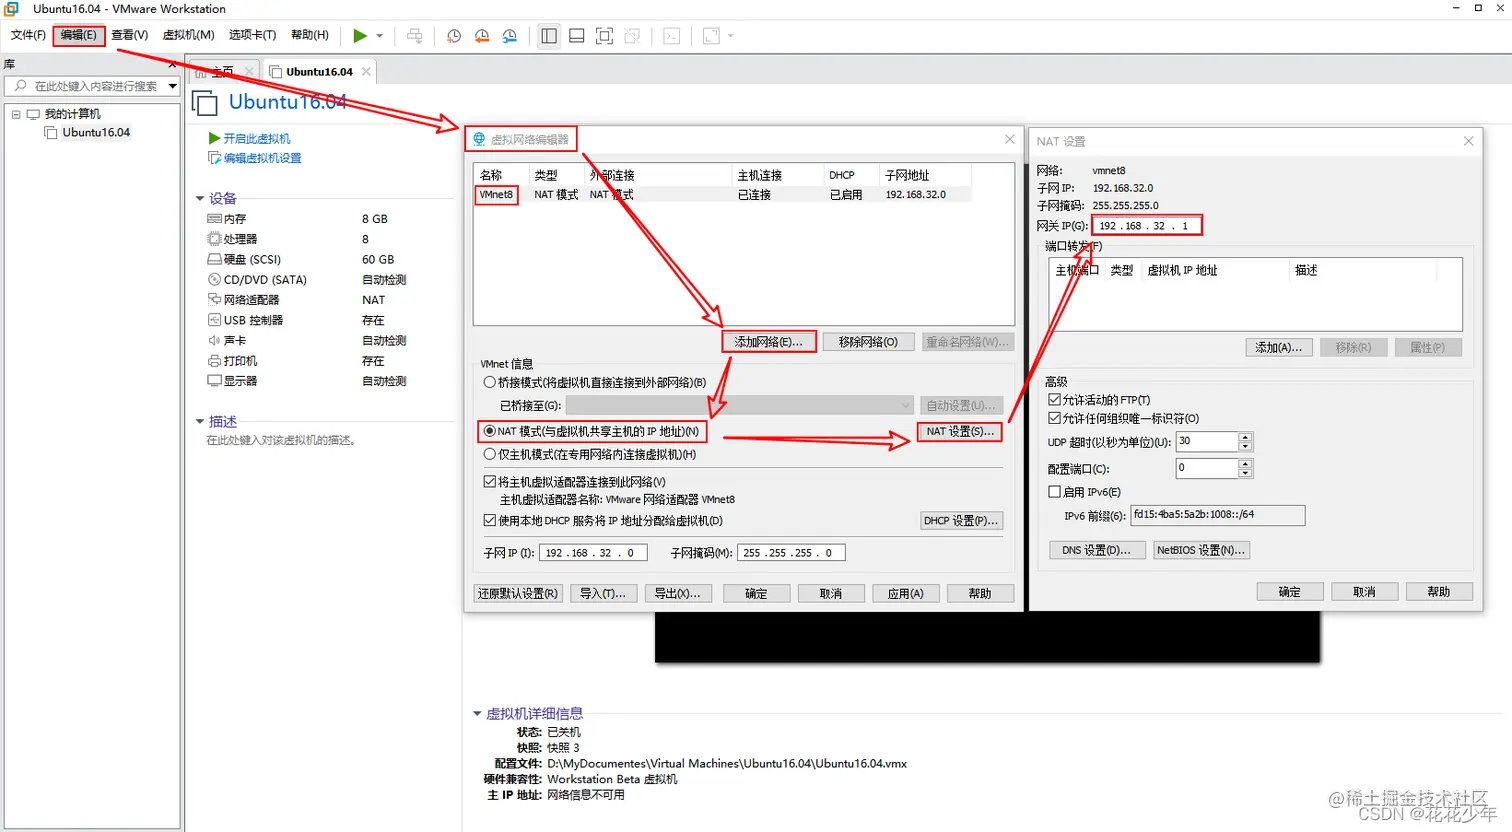Click the take snapshot clock icon
Screen dimensions: 1512x832
pos(454,36)
